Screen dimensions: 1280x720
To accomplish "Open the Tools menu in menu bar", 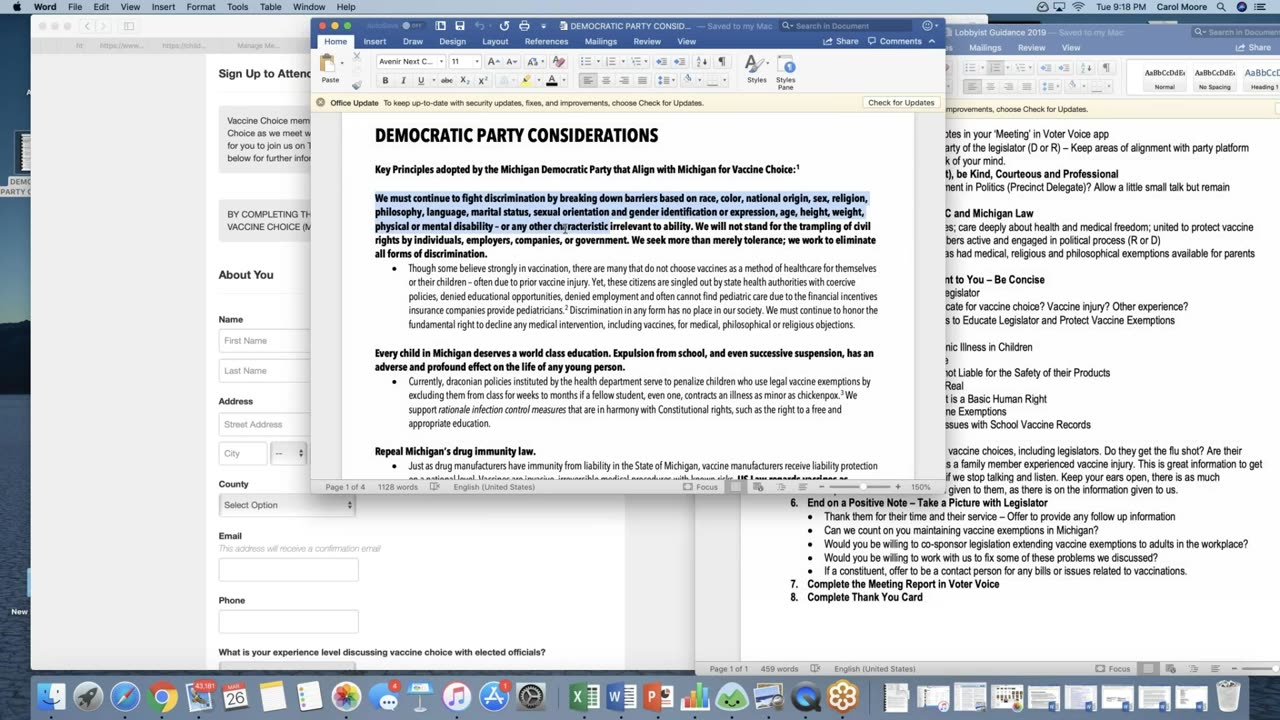I will [x=237, y=7].
